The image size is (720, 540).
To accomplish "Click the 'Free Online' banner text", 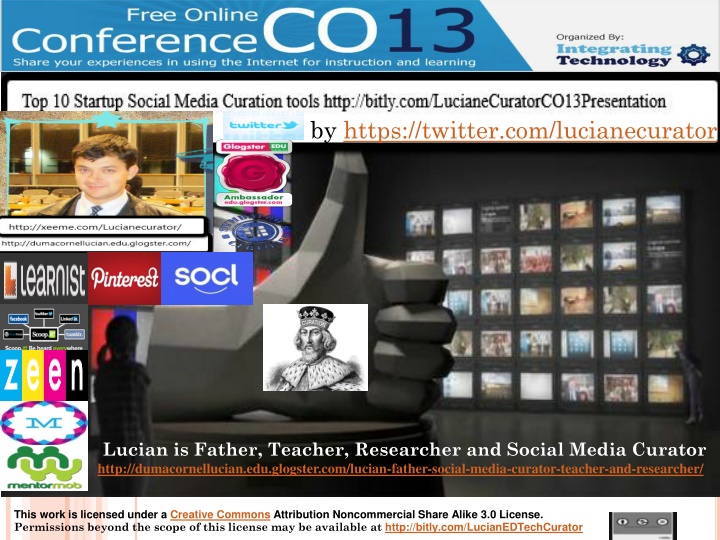I will 192,15.
